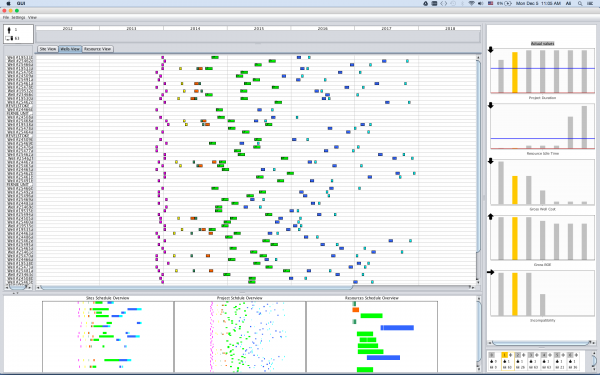Click the date and time in menu bar
The width and height of the screenshot is (600, 375).
pos(538,3)
